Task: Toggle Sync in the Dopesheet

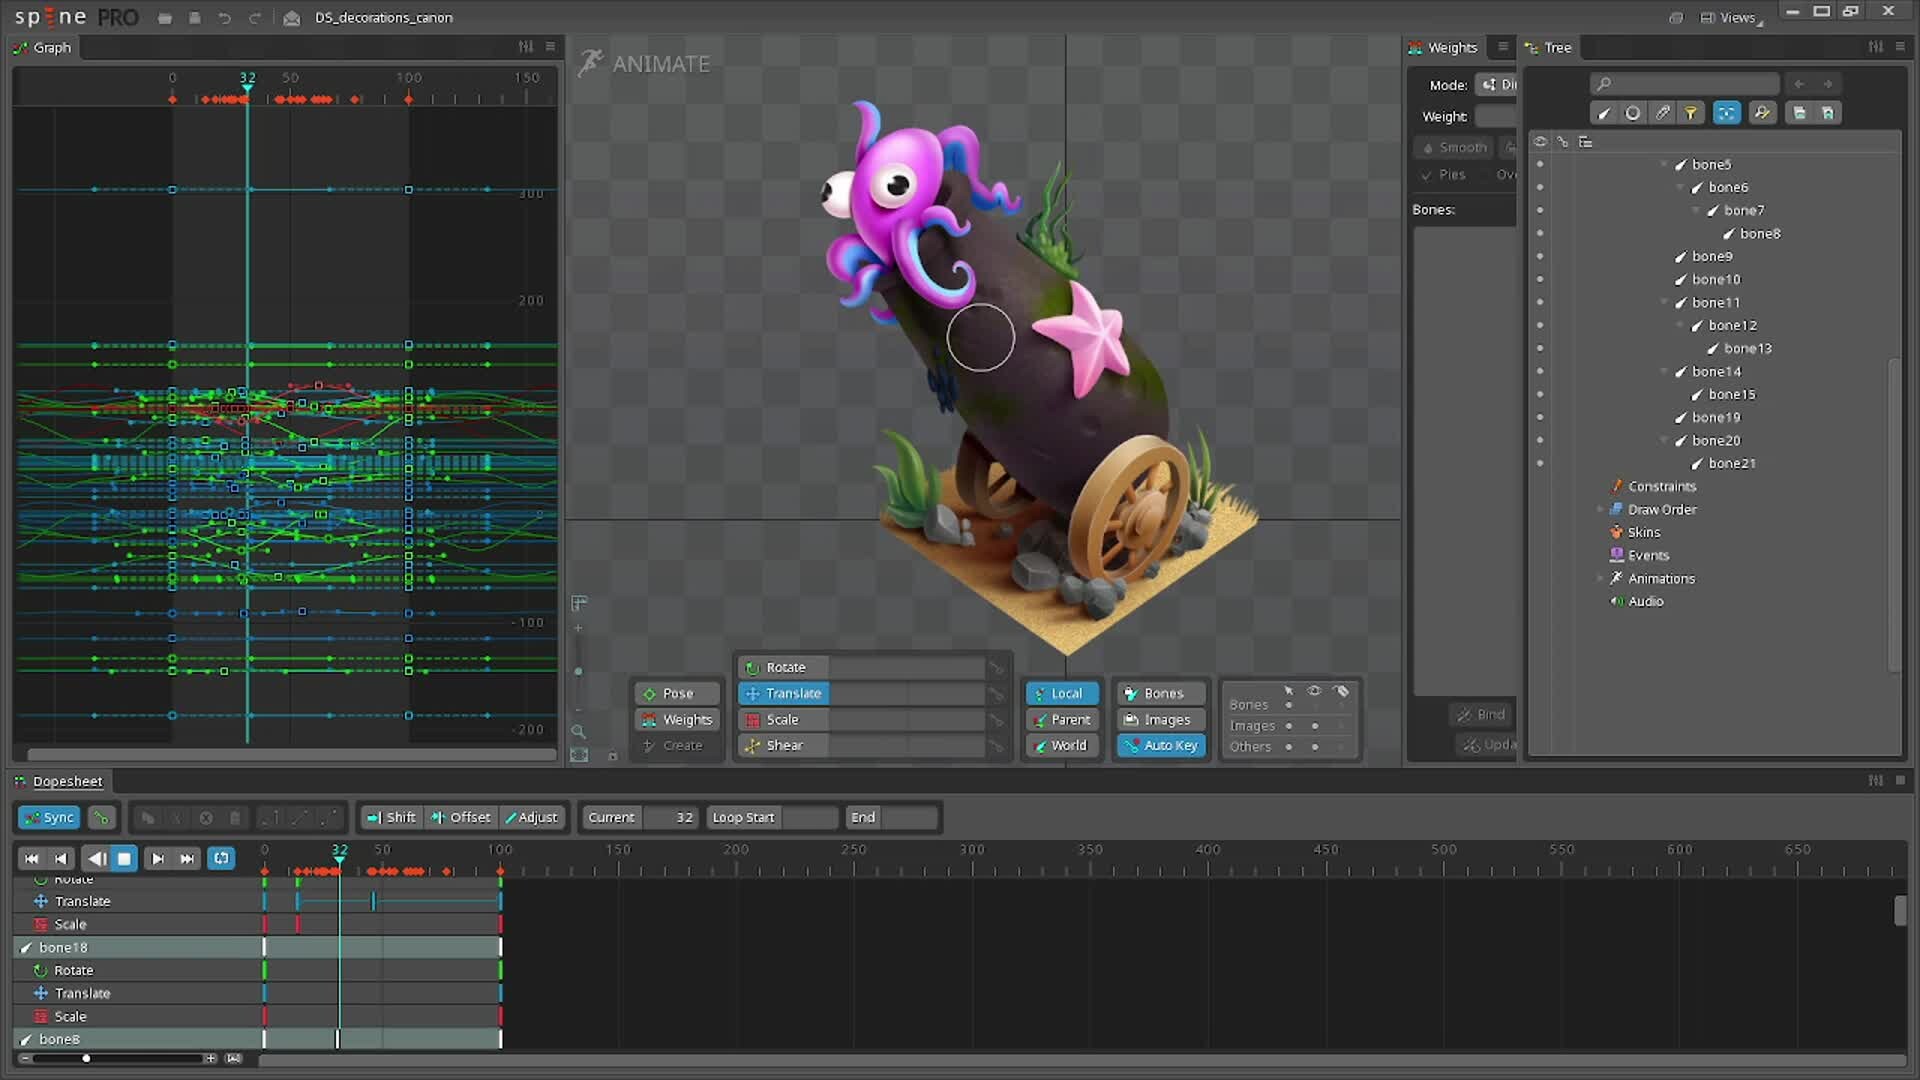Action: pyautogui.click(x=48, y=817)
